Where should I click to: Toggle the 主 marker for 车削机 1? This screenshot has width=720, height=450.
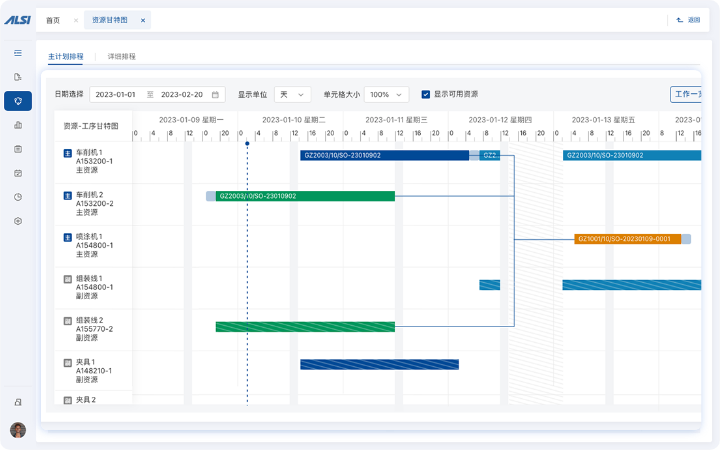coord(68,153)
